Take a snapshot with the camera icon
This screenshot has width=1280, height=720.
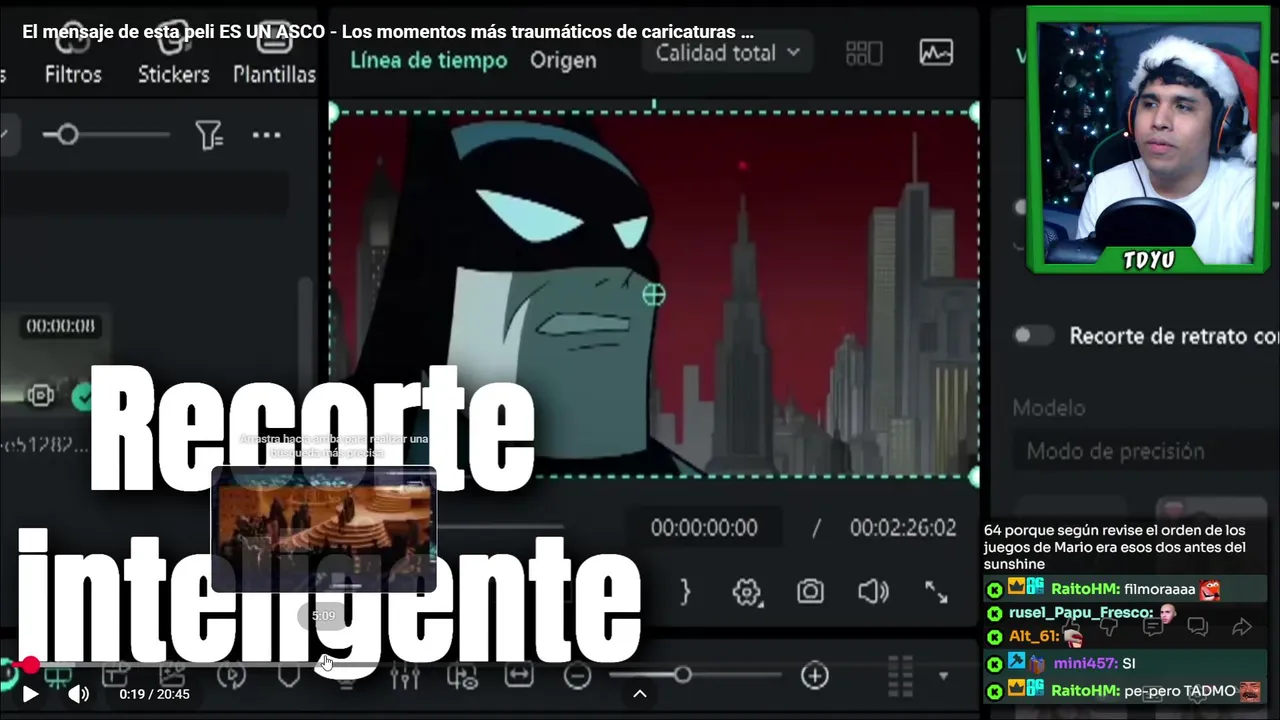coord(810,592)
